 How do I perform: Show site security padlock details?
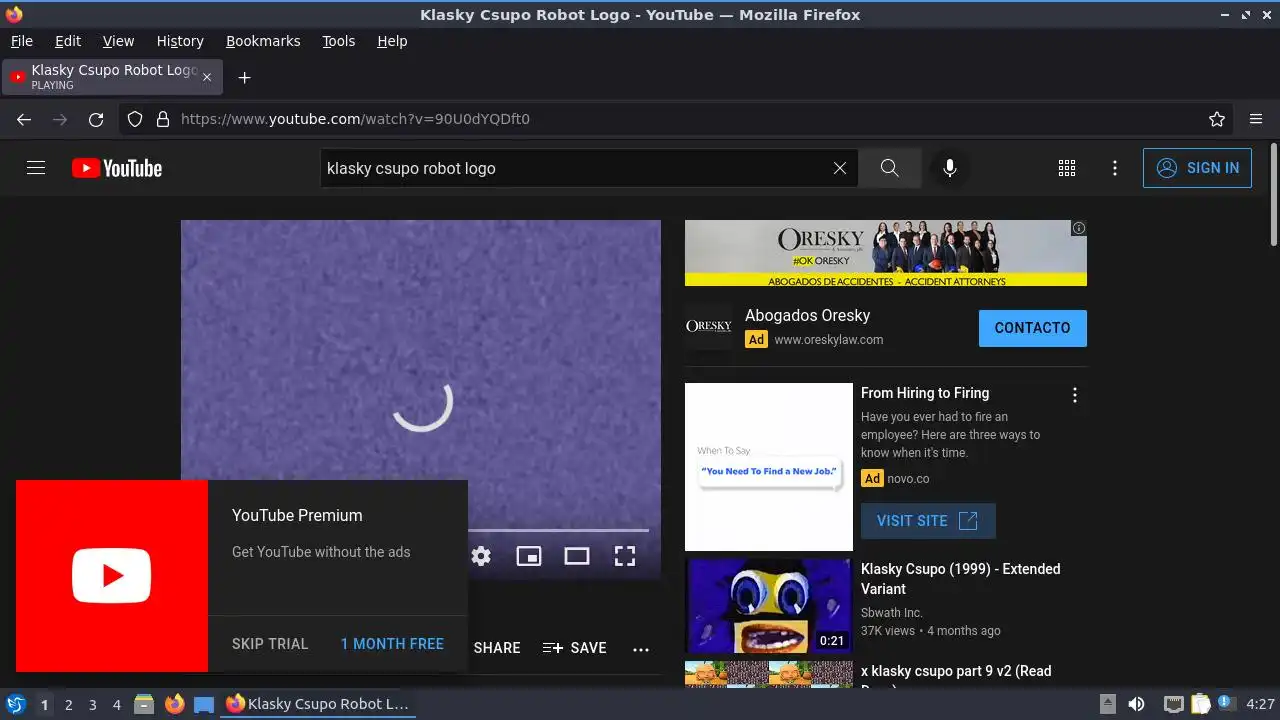click(x=163, y=119)
